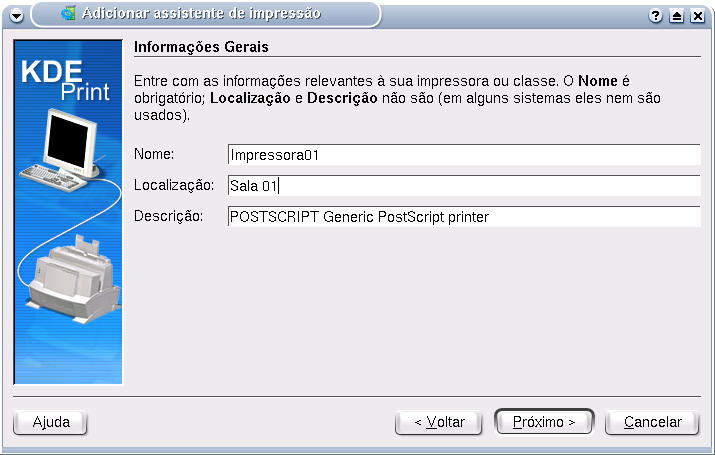The height and width of the screenshot is (455, 715).
Task: Click the Nome: label
Action: 154,154
